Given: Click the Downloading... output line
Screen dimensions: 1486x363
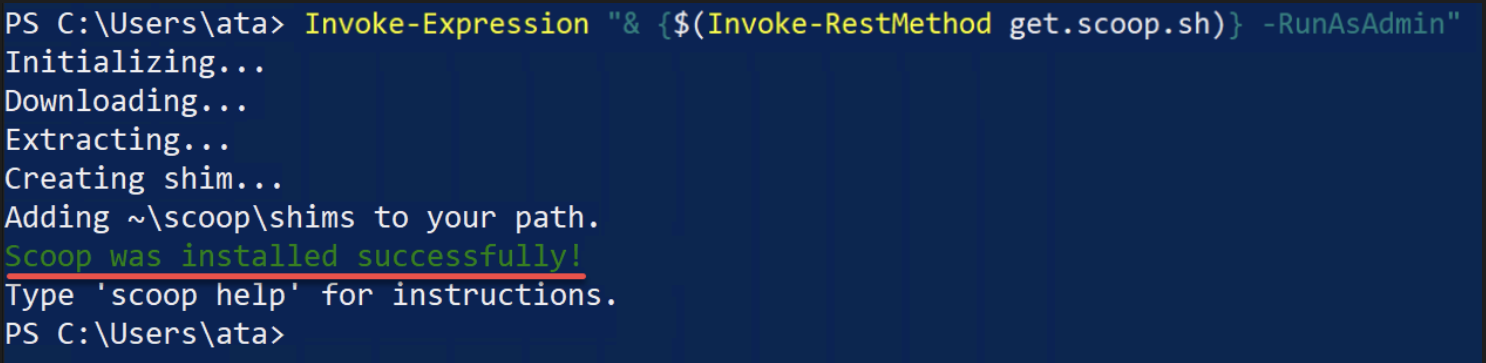Looking at the screenshot, I should (127, 102).
